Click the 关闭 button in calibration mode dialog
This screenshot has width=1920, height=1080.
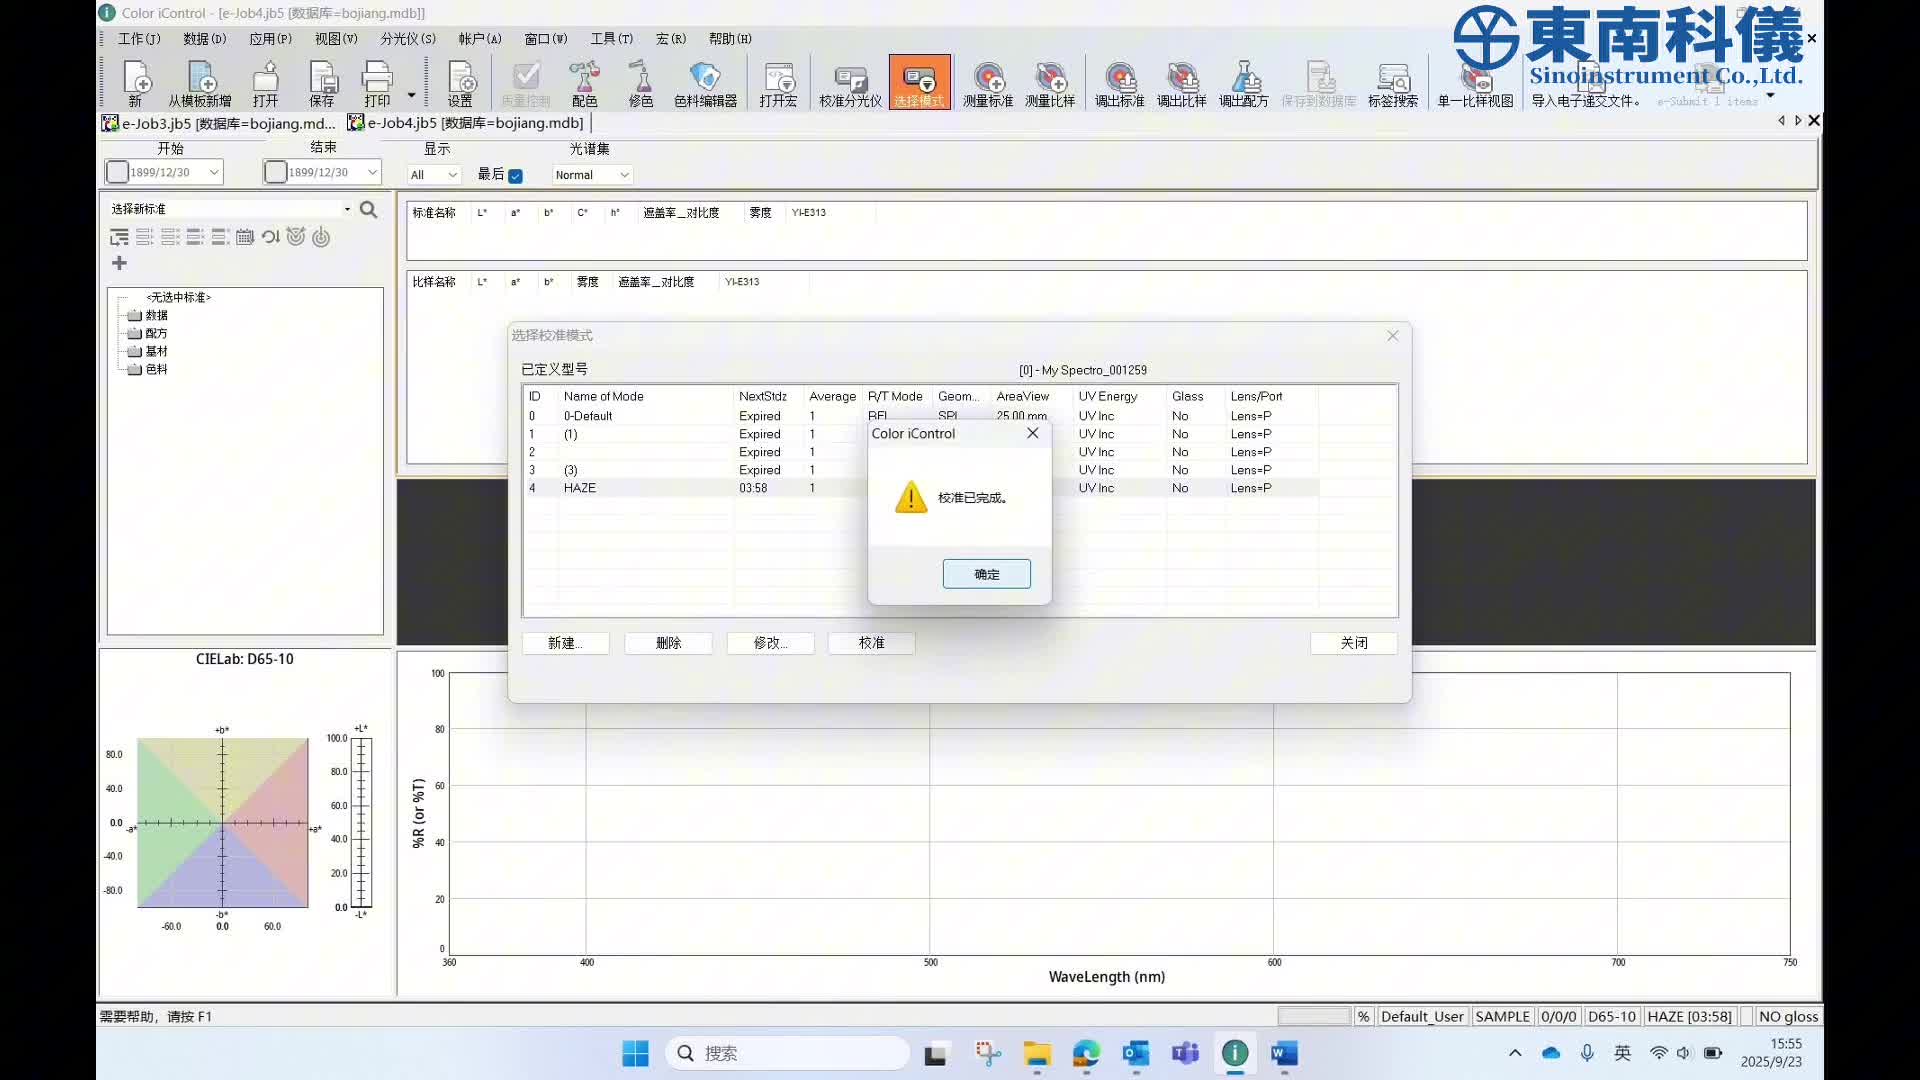coord(1353,643)
